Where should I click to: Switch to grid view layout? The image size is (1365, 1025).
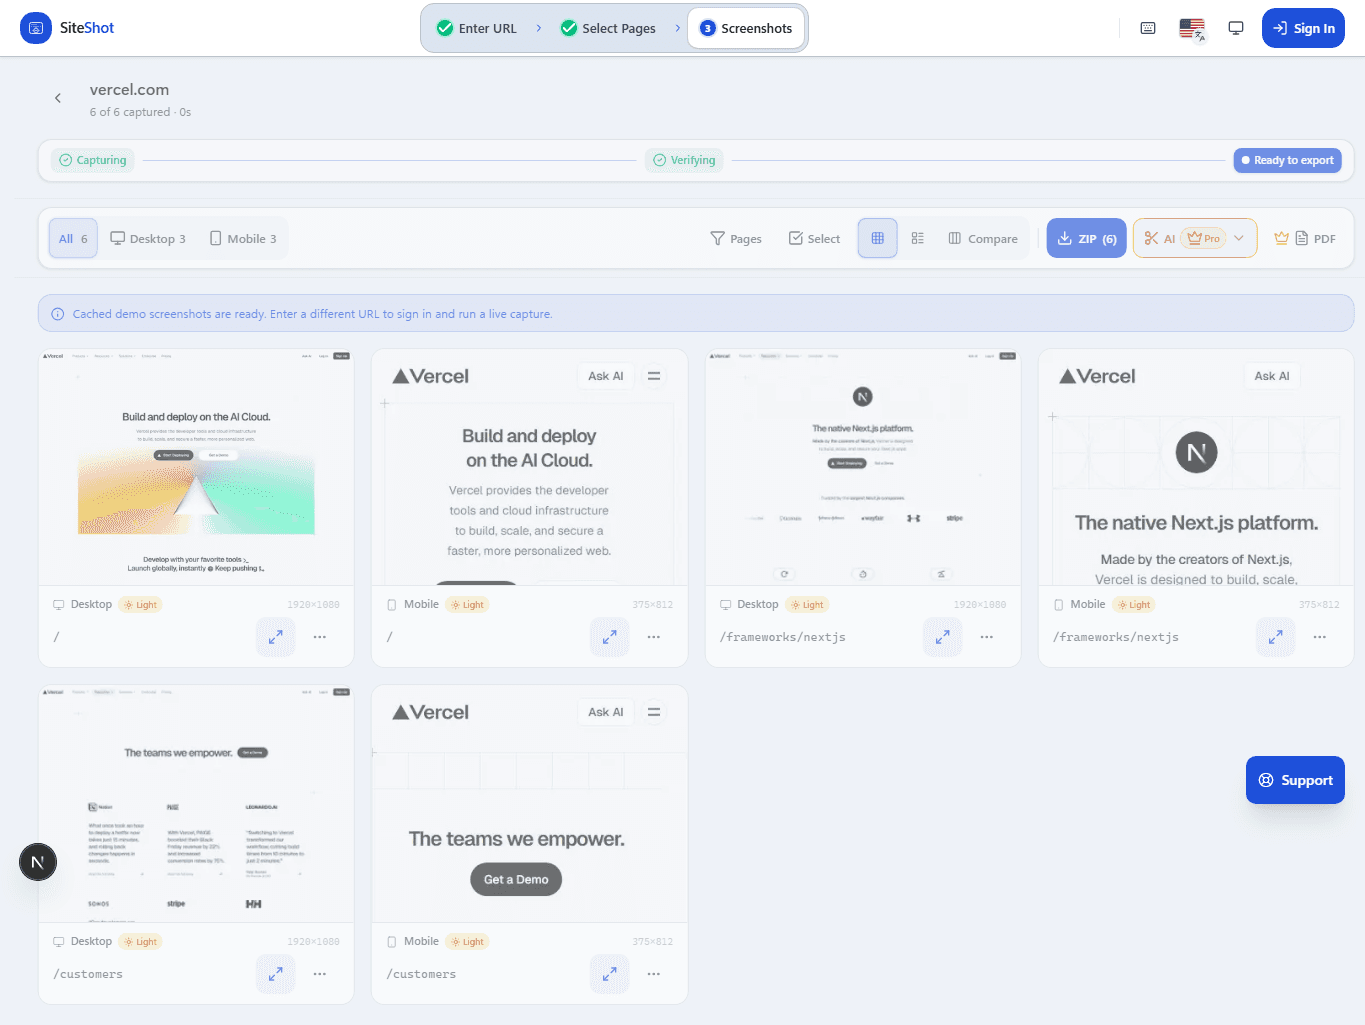pos(877,238)
